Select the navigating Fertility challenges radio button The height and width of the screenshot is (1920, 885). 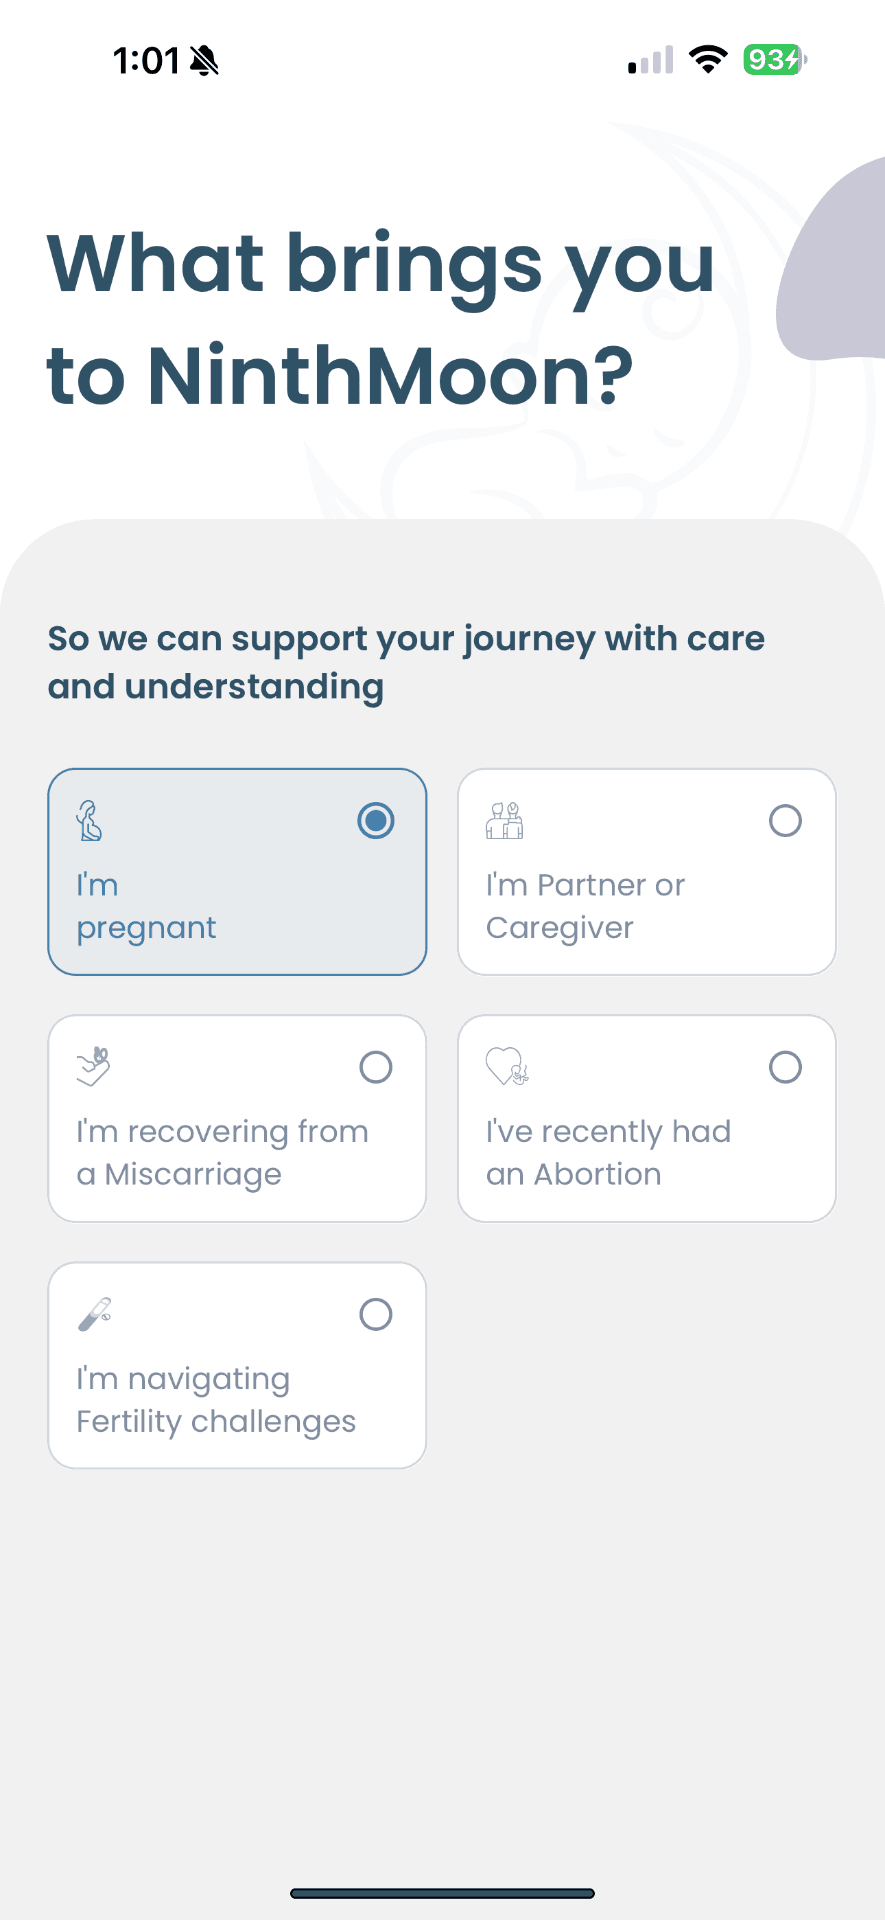click(x=376, y=1314)
